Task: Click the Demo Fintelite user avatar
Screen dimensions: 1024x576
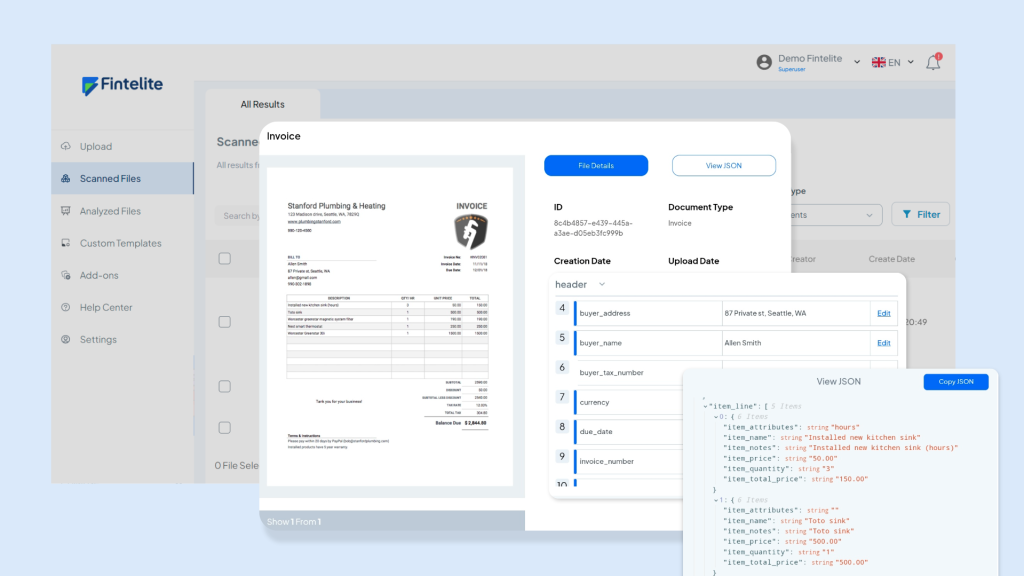Action: coord(764,62)
